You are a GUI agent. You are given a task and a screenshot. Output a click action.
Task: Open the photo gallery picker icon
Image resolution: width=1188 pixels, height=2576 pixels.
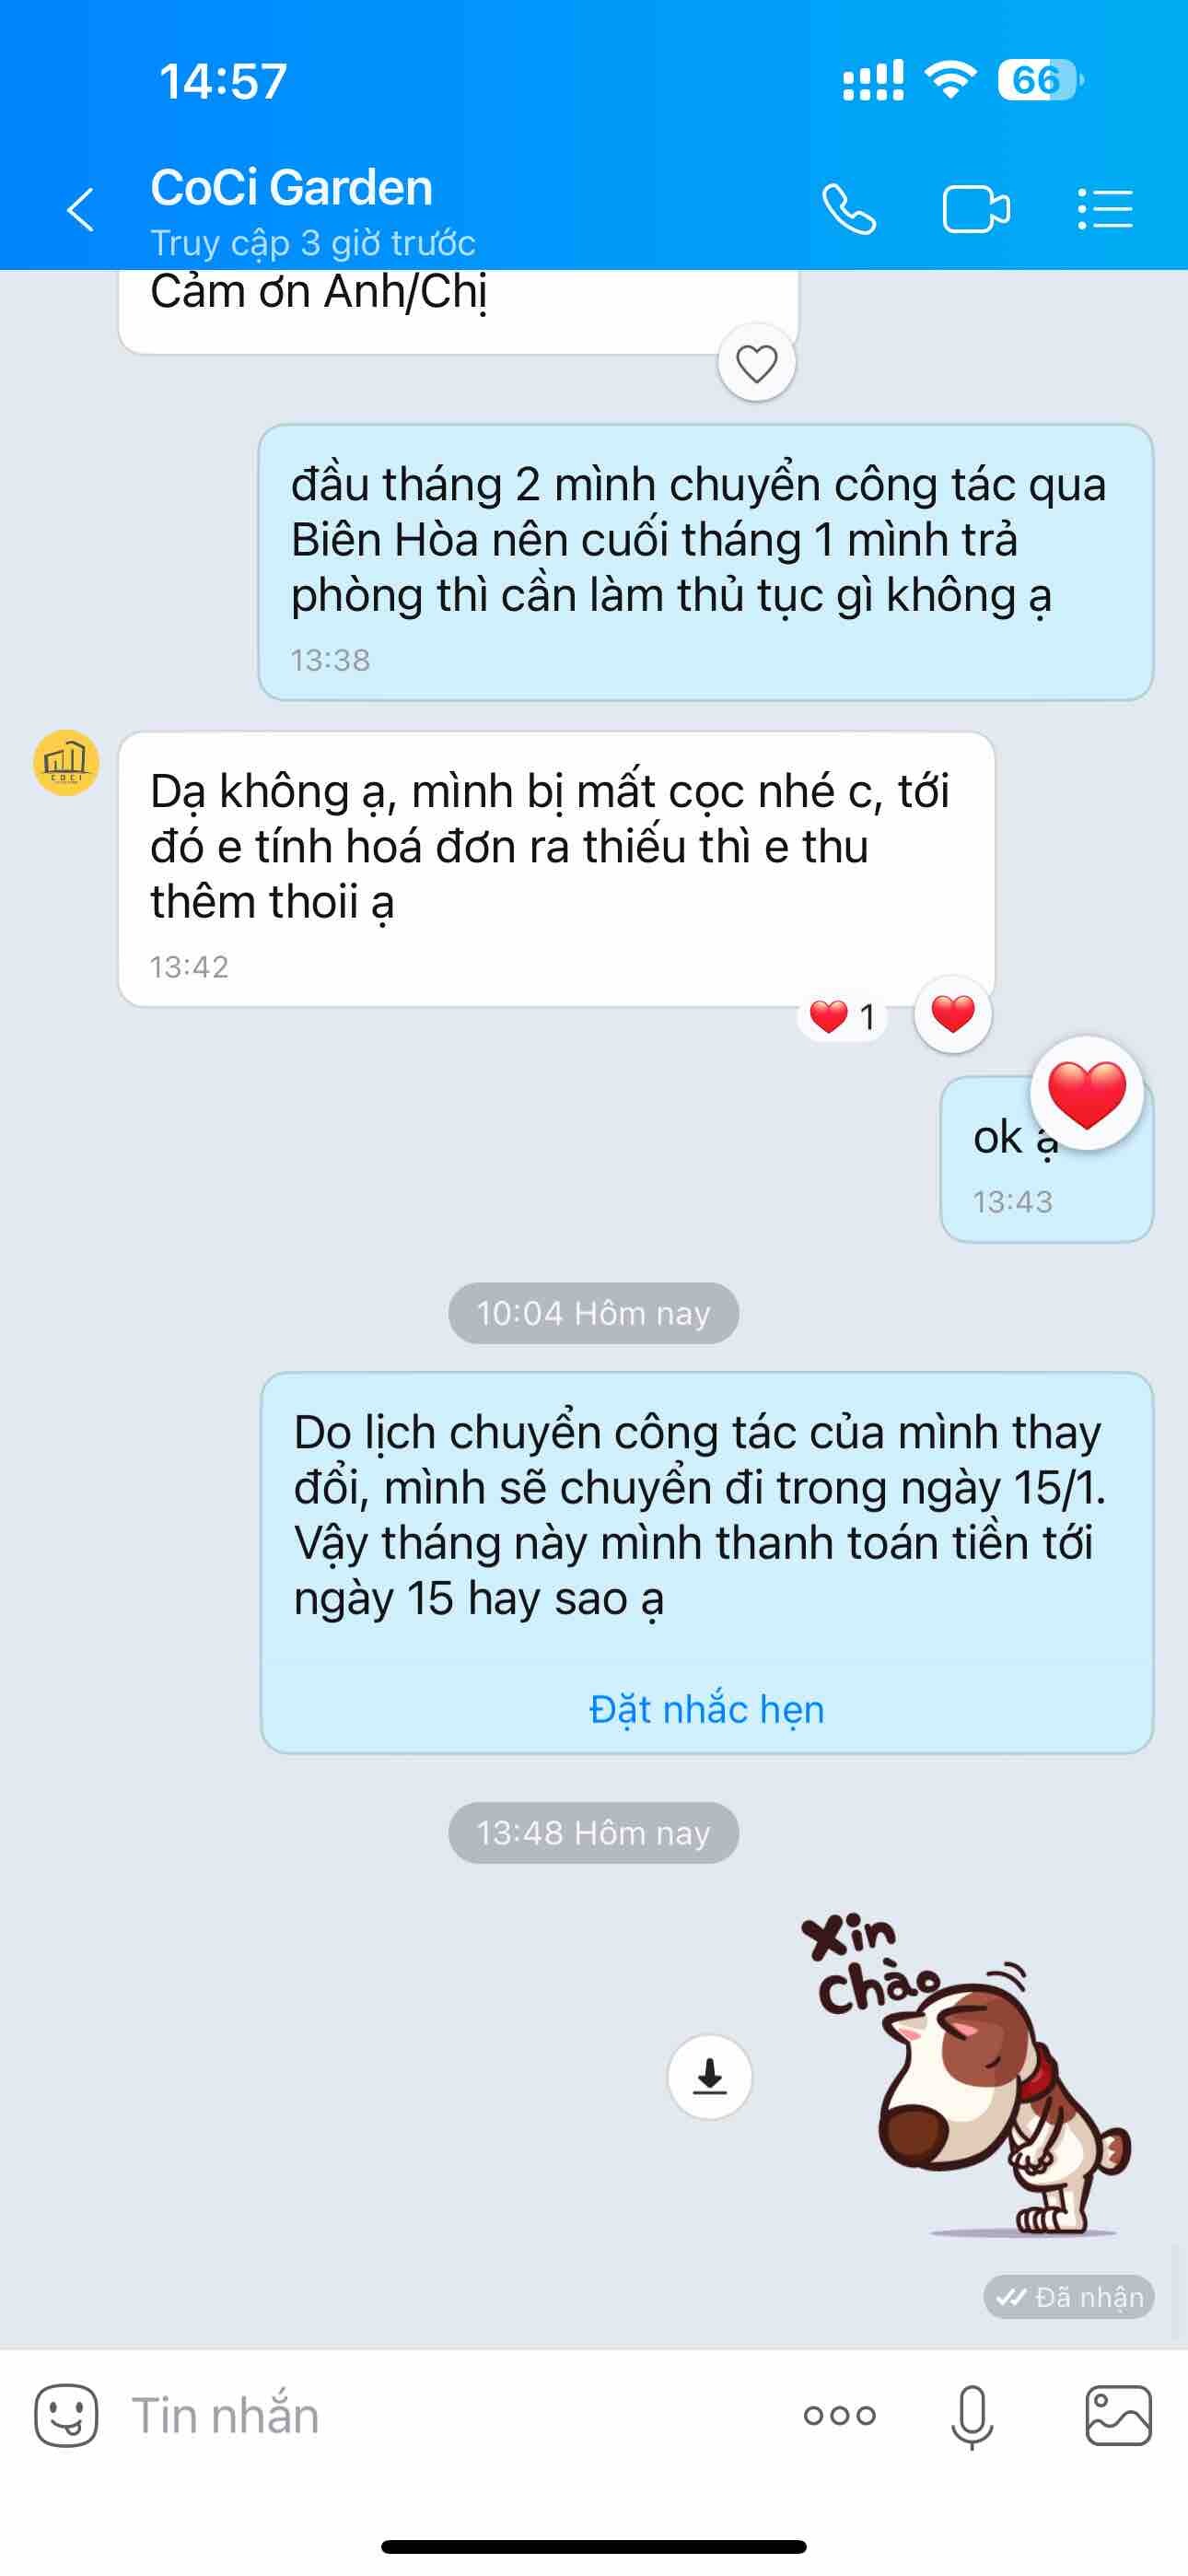click(1118, 2416)
